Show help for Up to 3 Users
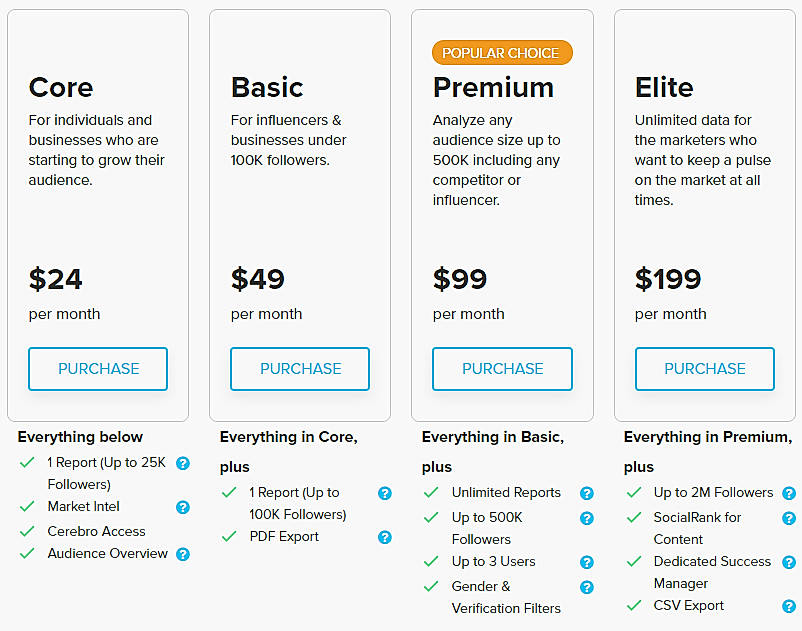The image size is (802, 631). coord(587,562)
